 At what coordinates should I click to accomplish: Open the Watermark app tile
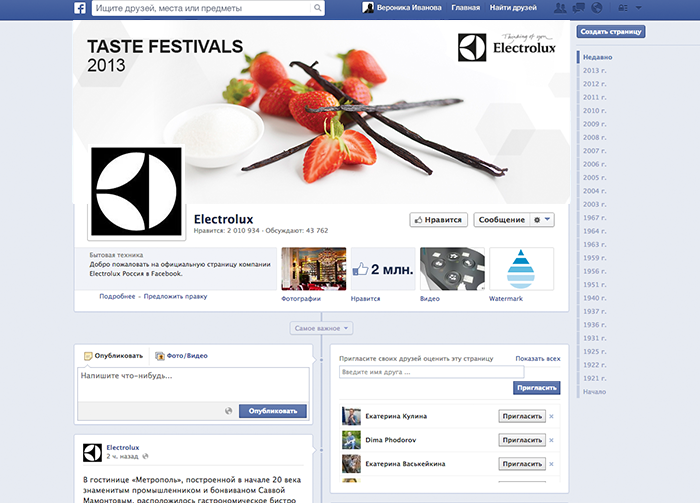(x=521, y=269)
